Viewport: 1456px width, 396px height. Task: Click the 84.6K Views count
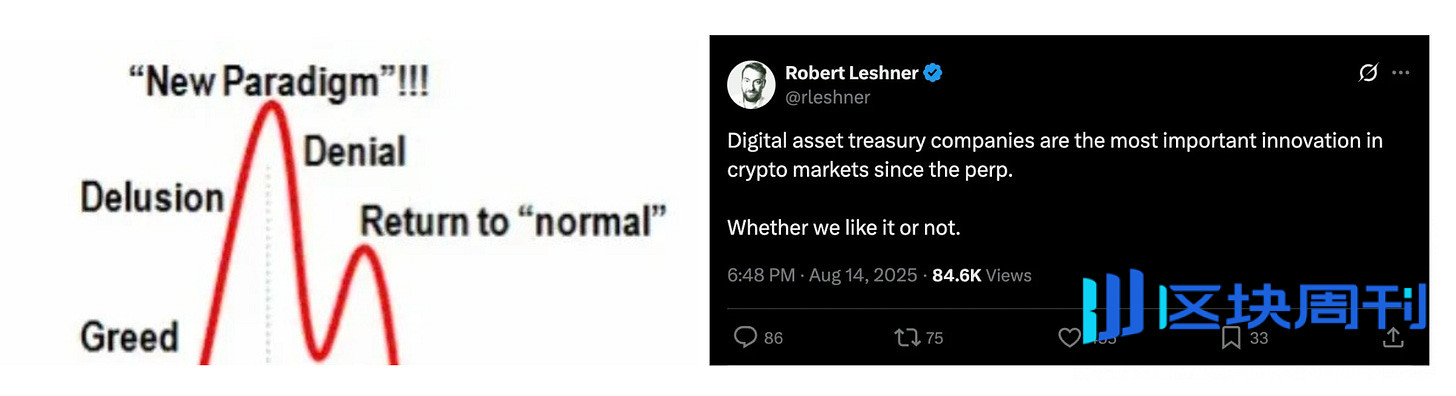981,275
